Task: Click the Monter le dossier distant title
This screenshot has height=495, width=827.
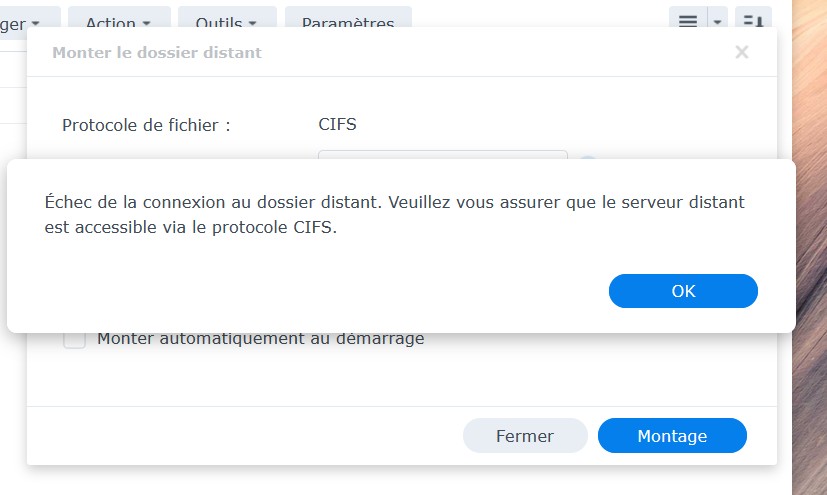Action: click(156, 53)
